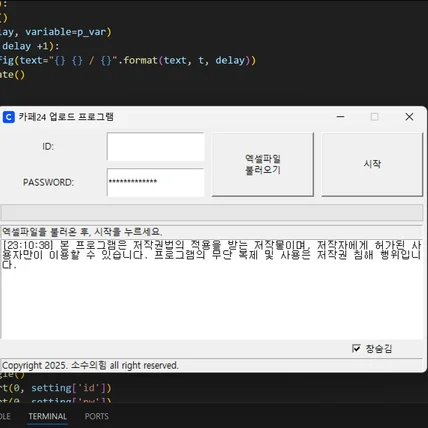The image size is (428, 428).
Task: Click the PASSWORD: label
Action: pos(49,182)
